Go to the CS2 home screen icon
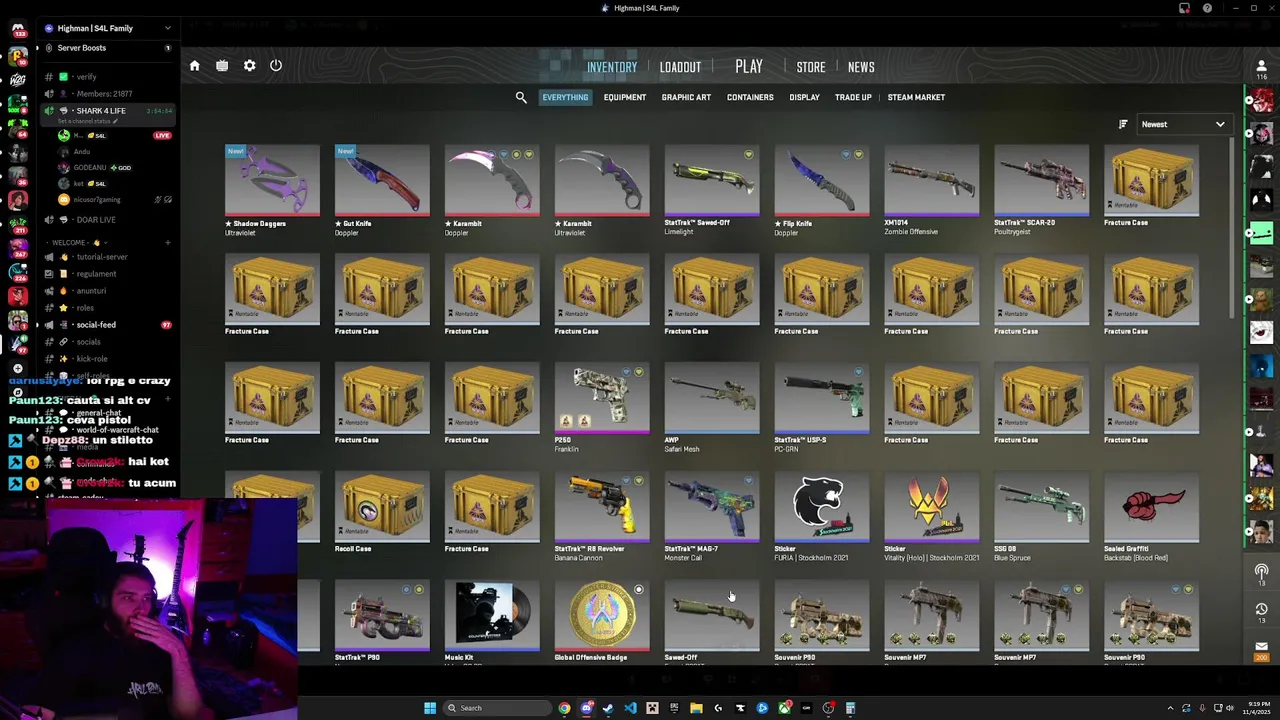The image size is (1280, 720). [x=195, y=66]
